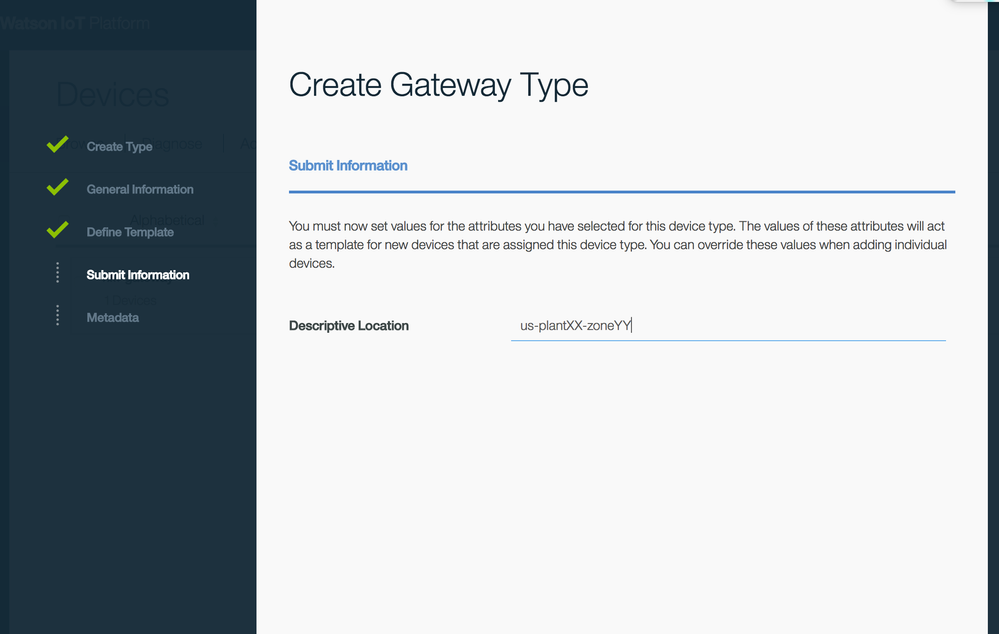Viewport: 999px width, 634px height.
Task: Click the dotted icon beside Submit Information step
Action: (x=57, y=273)
